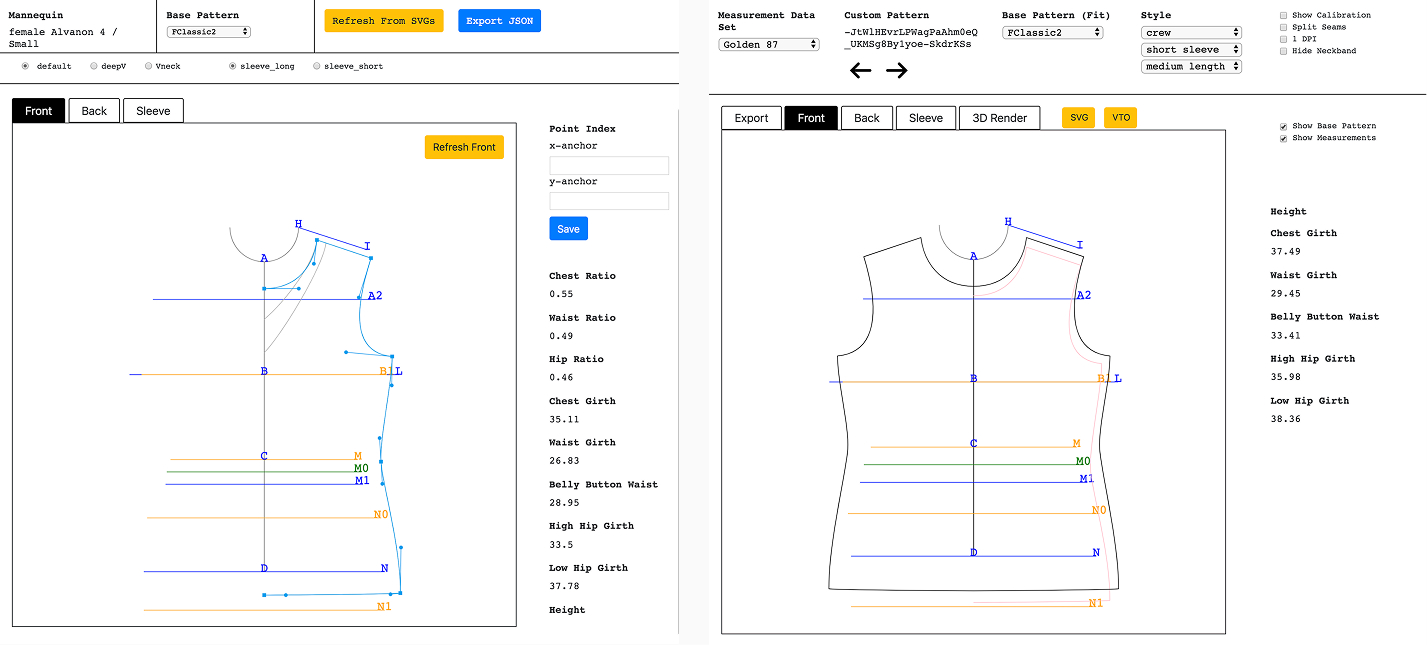This screenshot has width=1427, height=645.
Task: Click the blue Export JSON button
Action: pyautogui.click(x=499, y=21)
